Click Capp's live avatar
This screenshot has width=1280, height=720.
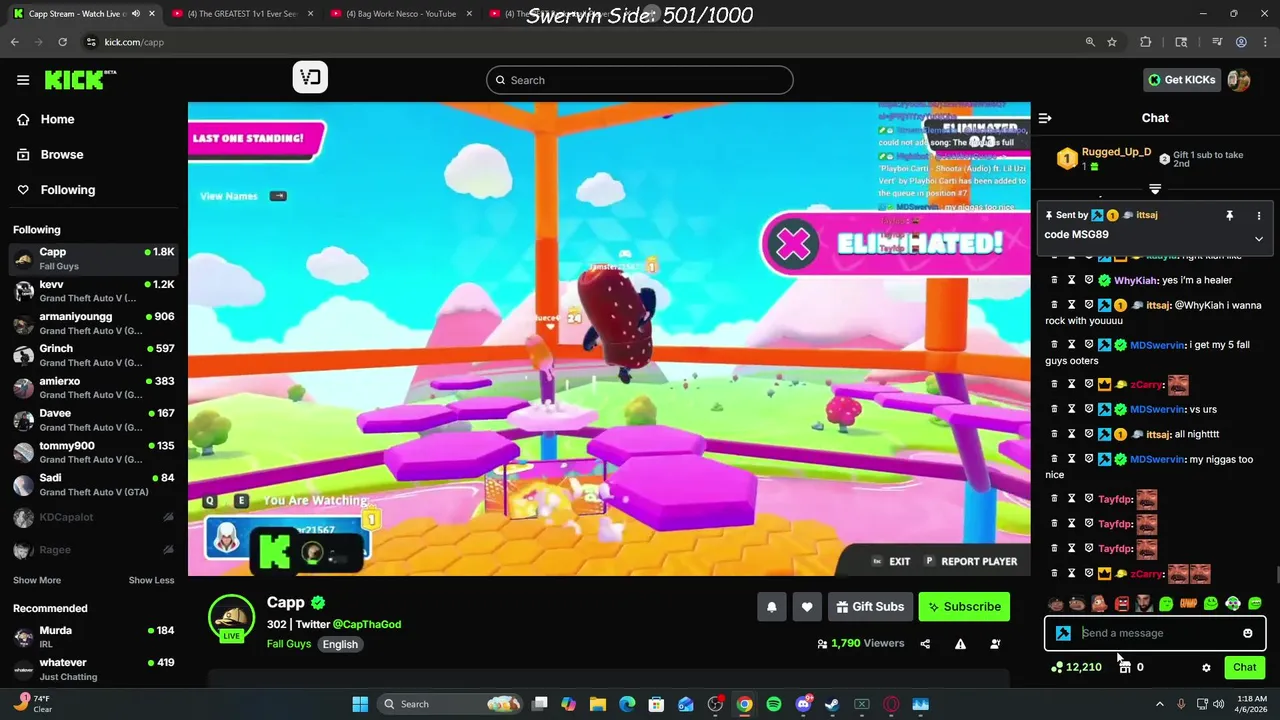coord(231,618)
